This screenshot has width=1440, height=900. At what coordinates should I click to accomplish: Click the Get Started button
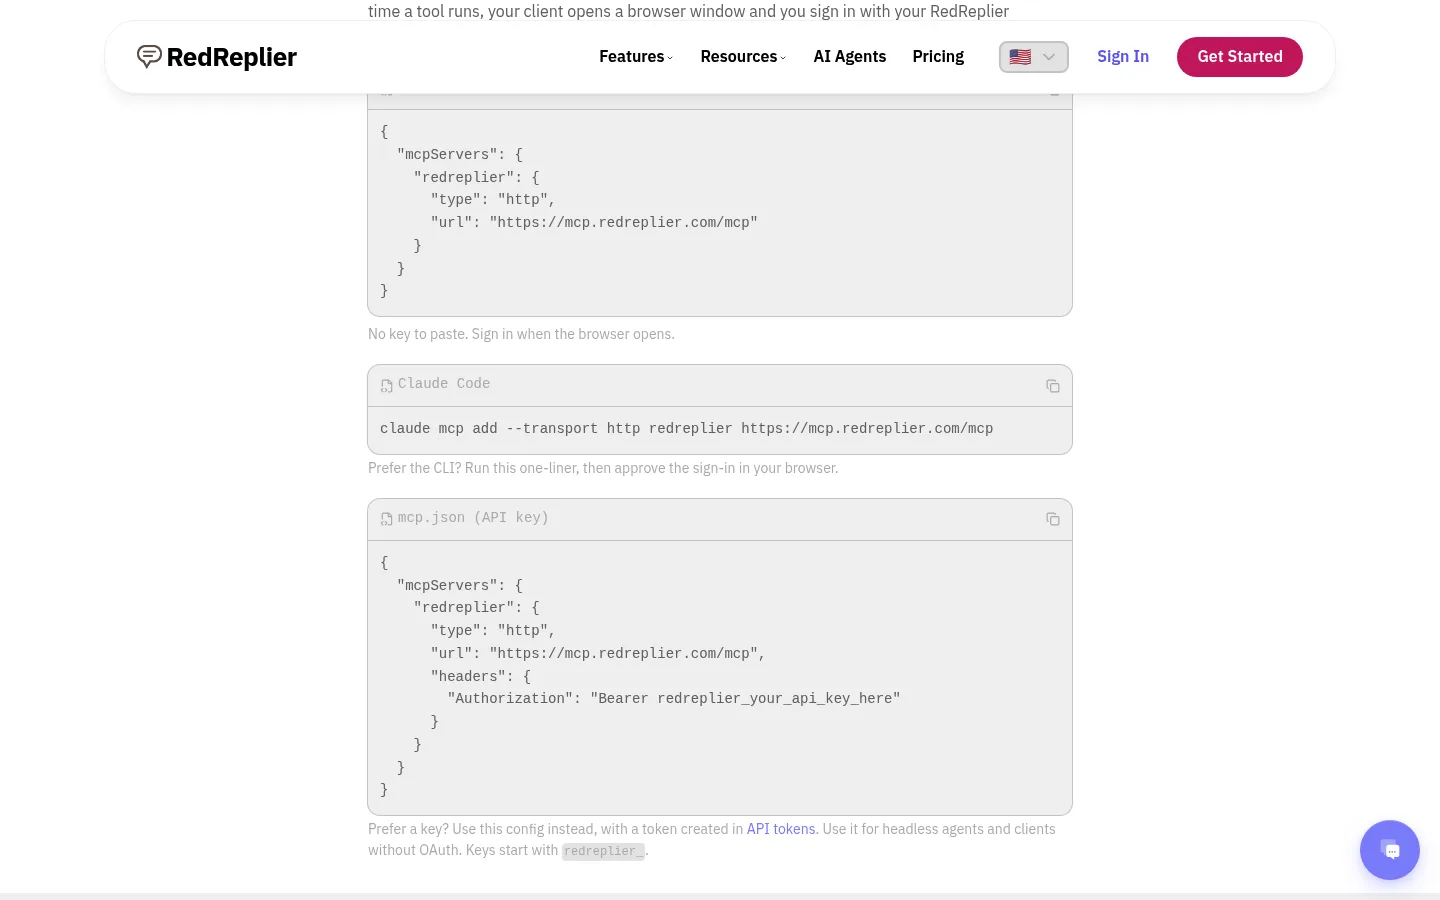(x=1239, y=57)
